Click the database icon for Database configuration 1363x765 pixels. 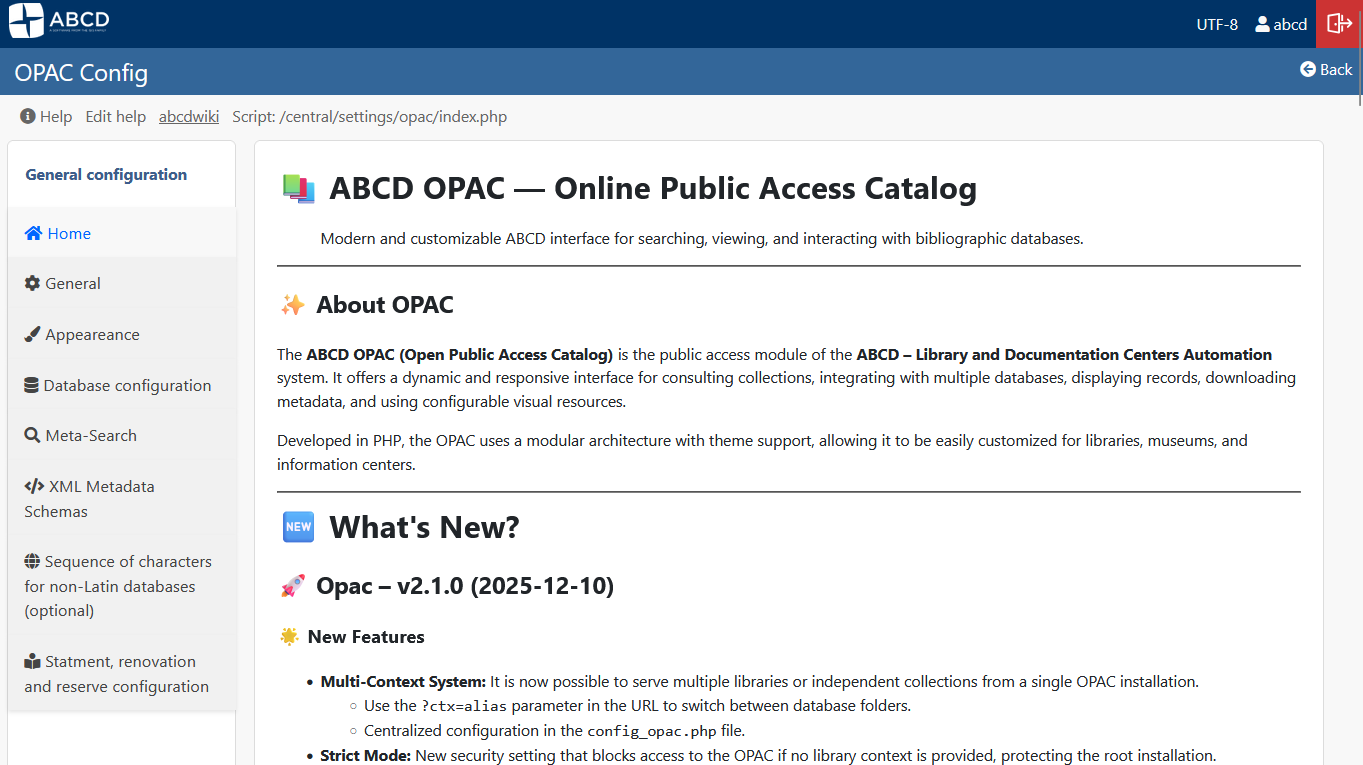tap(31, 384)
